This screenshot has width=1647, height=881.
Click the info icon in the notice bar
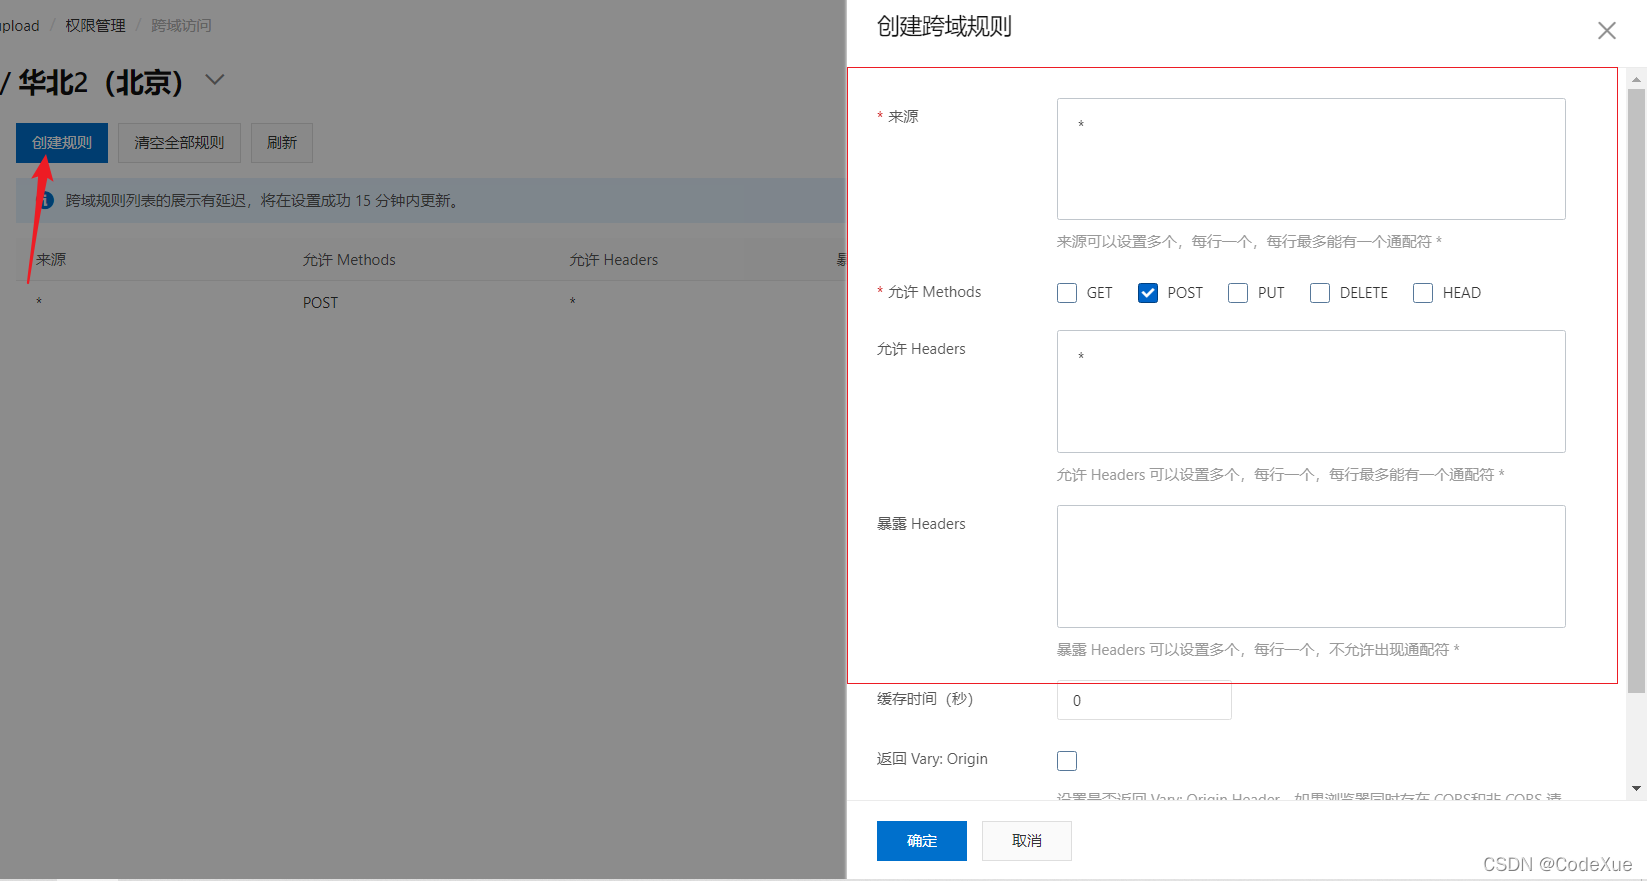pos(45,201)
